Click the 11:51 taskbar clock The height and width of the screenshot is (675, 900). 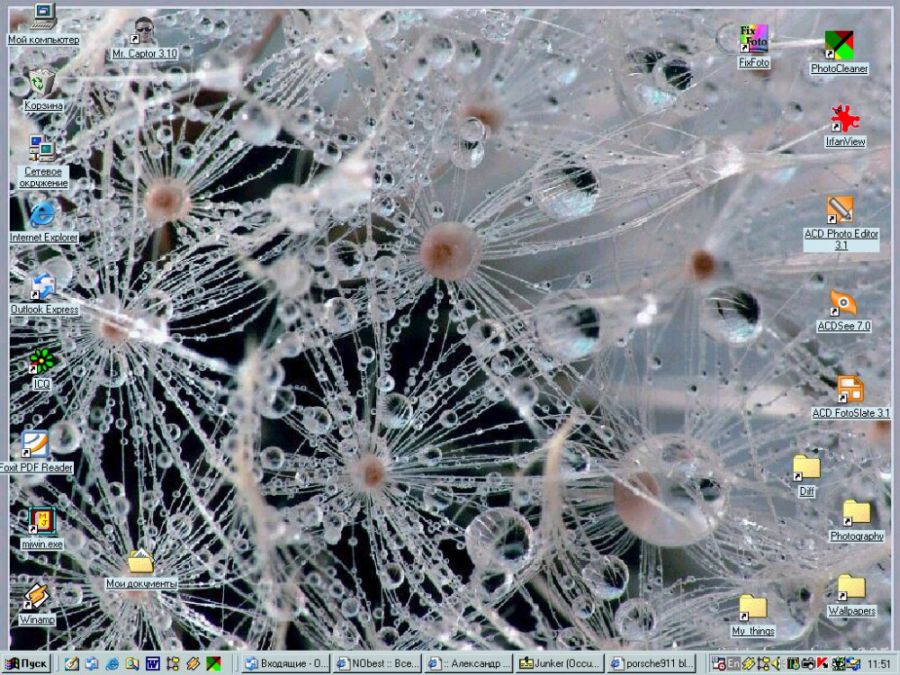tap(879, 664)
